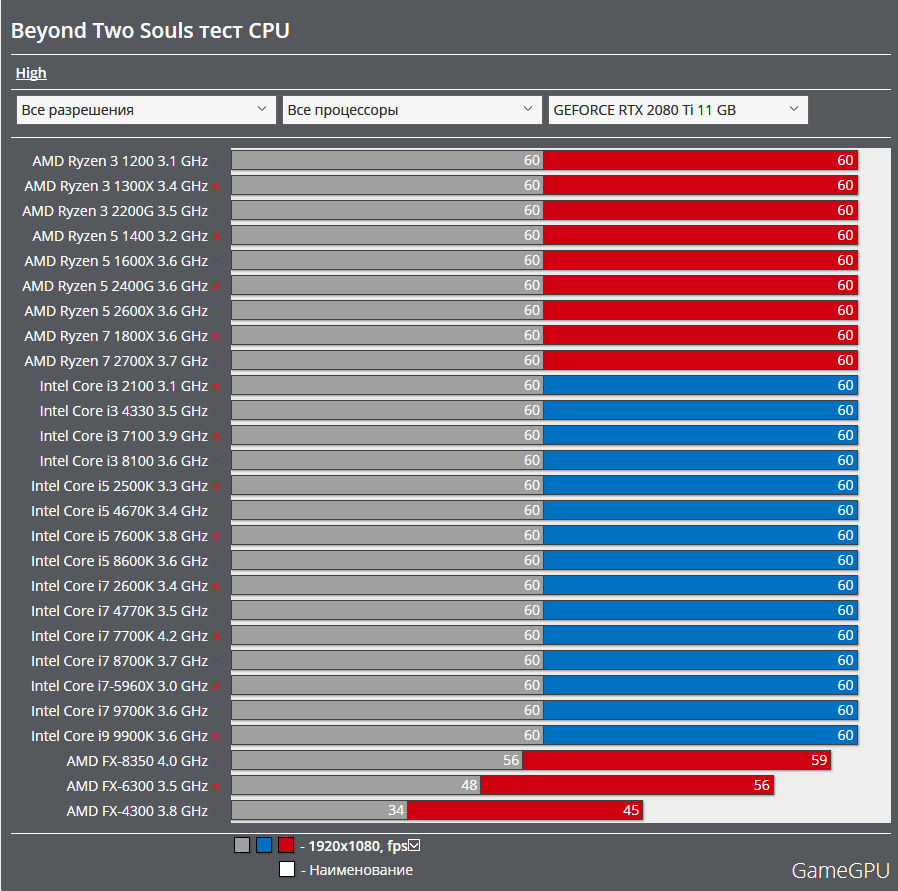Remove Intel Core i3 8100 row via red X
The width and height of the screenshot is (898, 891).
point(216,462)
